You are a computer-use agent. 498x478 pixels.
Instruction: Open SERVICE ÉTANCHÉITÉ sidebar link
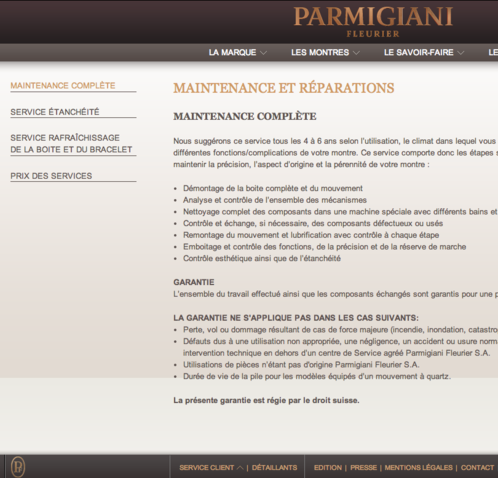click(55, 112)
